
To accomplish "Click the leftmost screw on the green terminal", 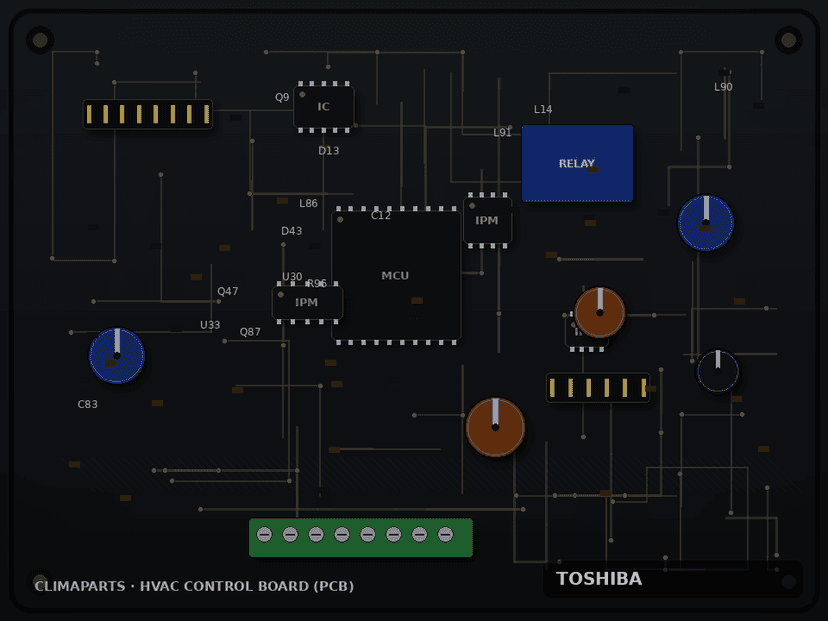I will pos(265,535).
